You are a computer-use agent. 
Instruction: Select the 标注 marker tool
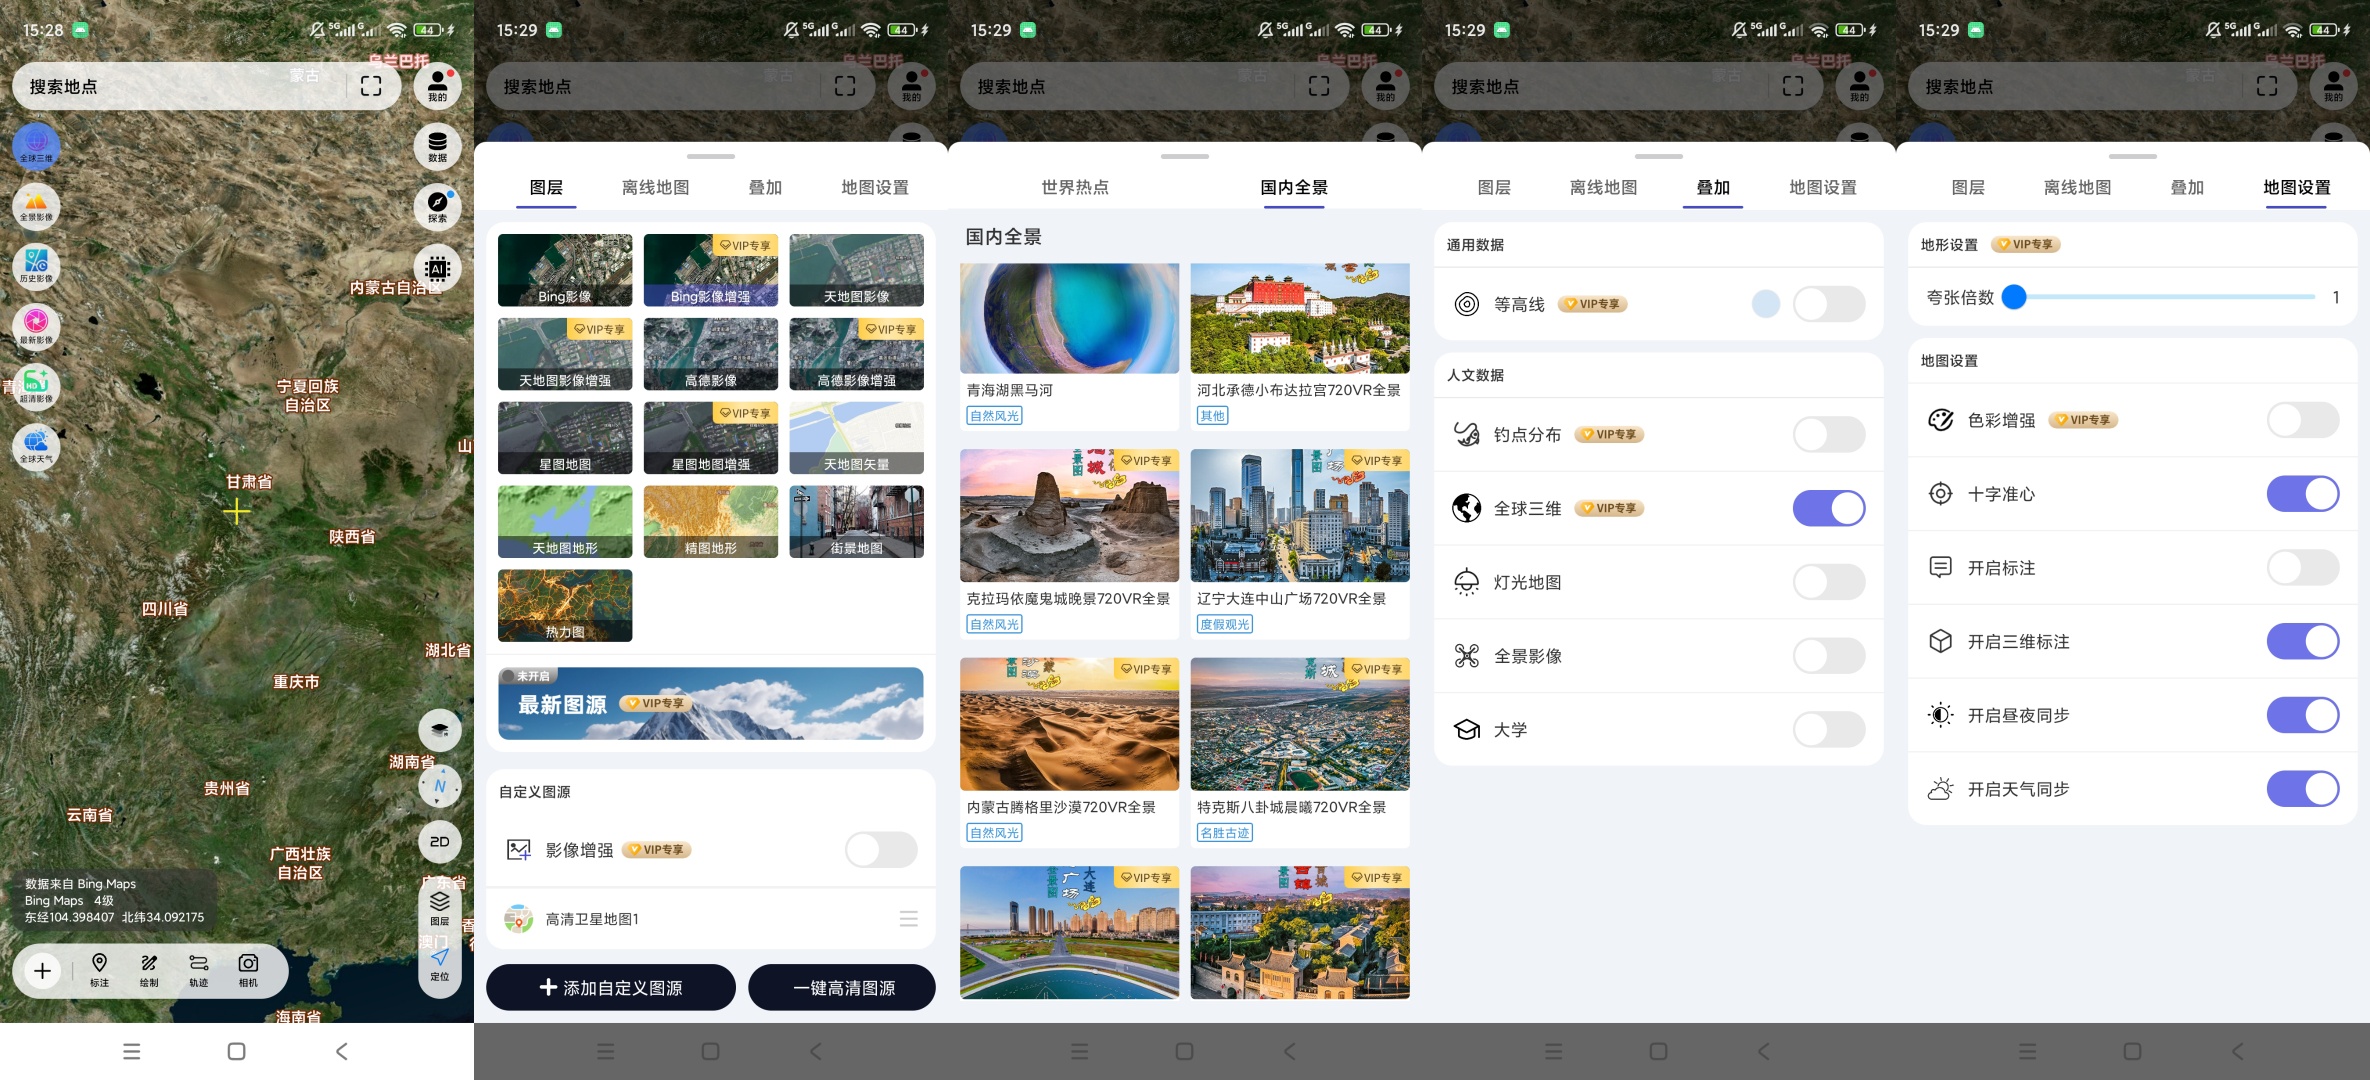[x=99, y=970]
